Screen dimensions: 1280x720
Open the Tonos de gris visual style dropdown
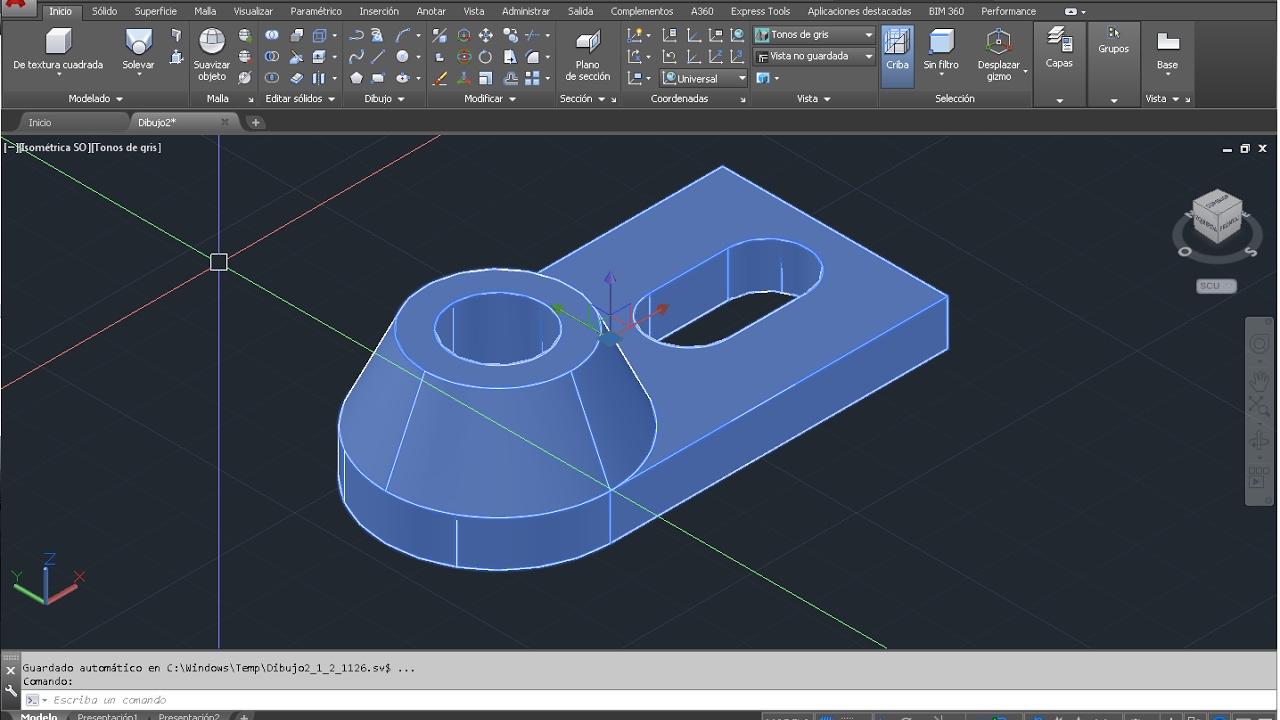click(814, 35)
